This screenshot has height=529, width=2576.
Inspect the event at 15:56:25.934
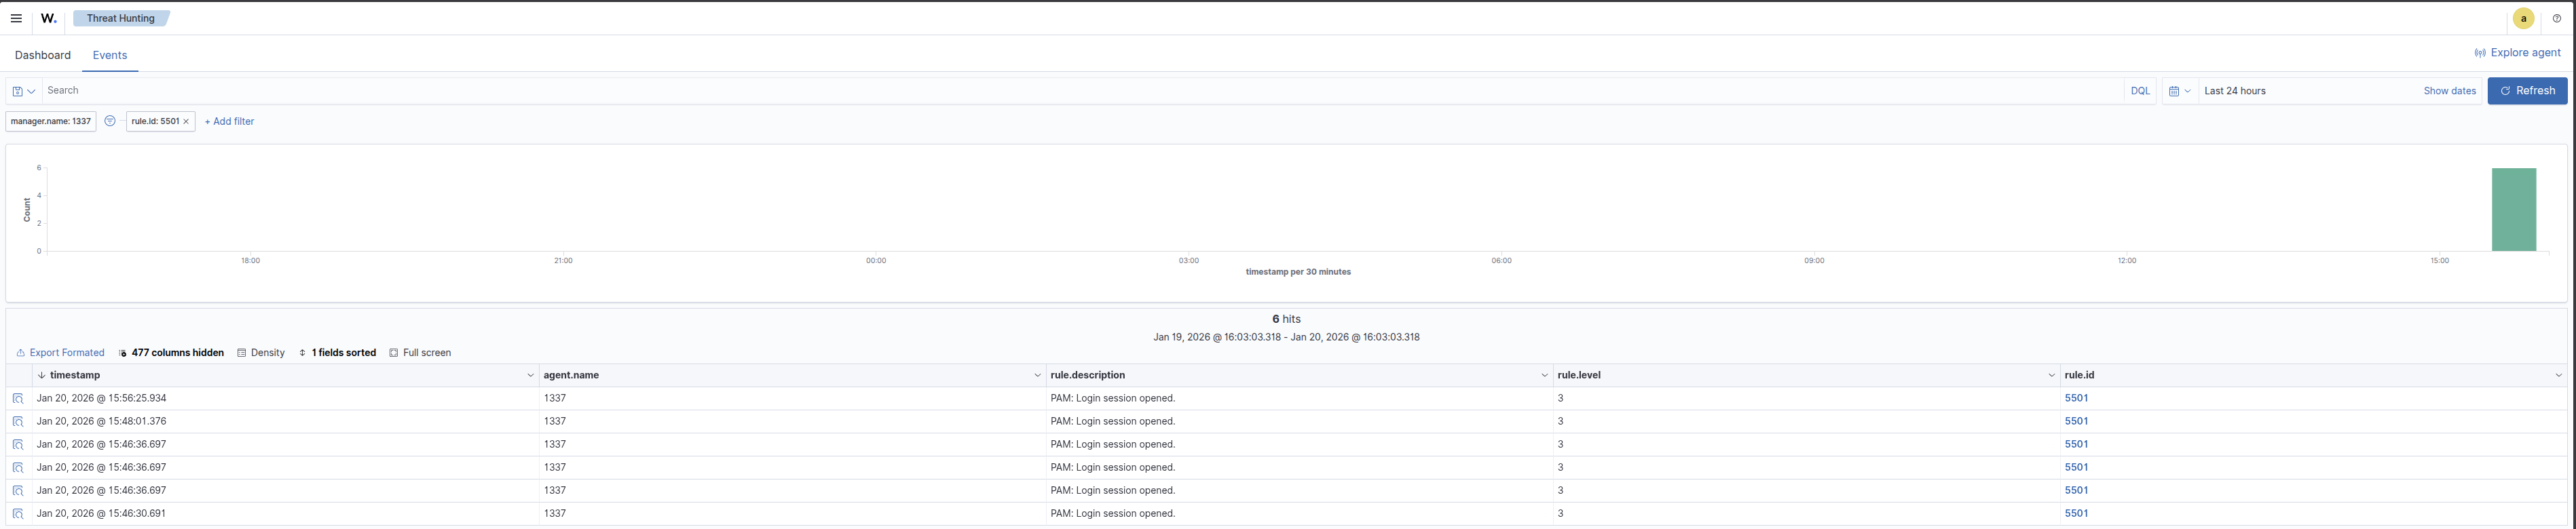18,398
